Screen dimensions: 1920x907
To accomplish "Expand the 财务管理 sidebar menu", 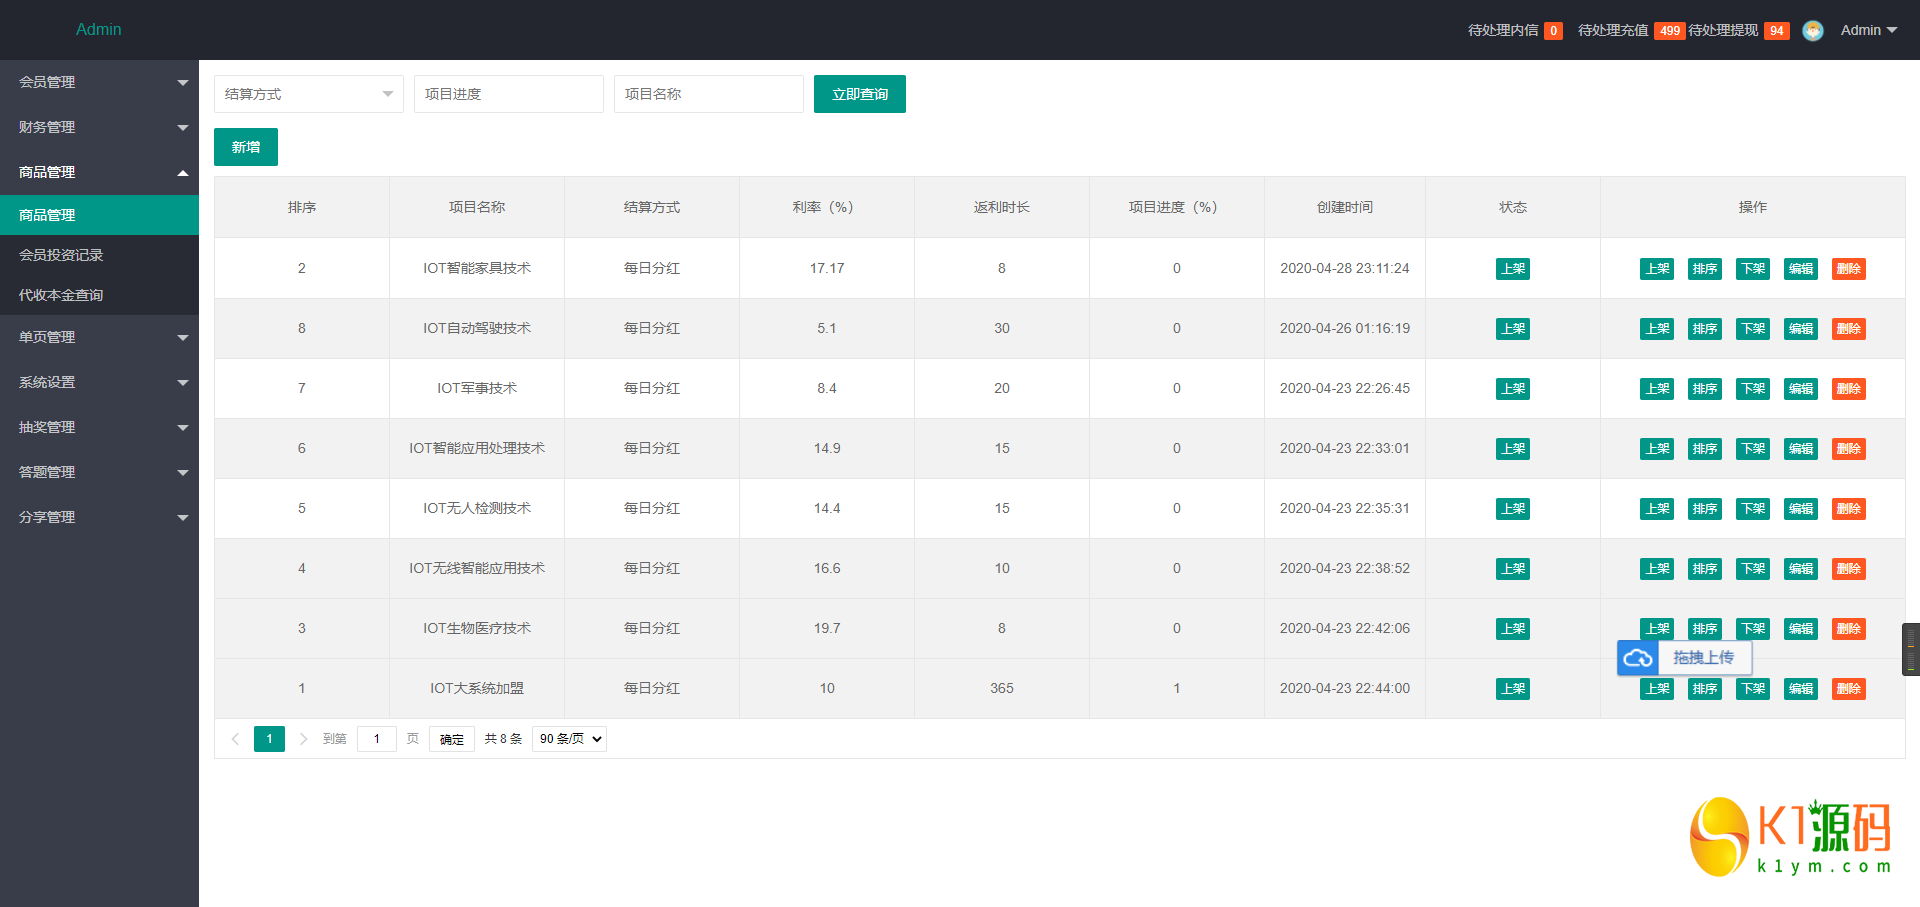I will 99,127.
